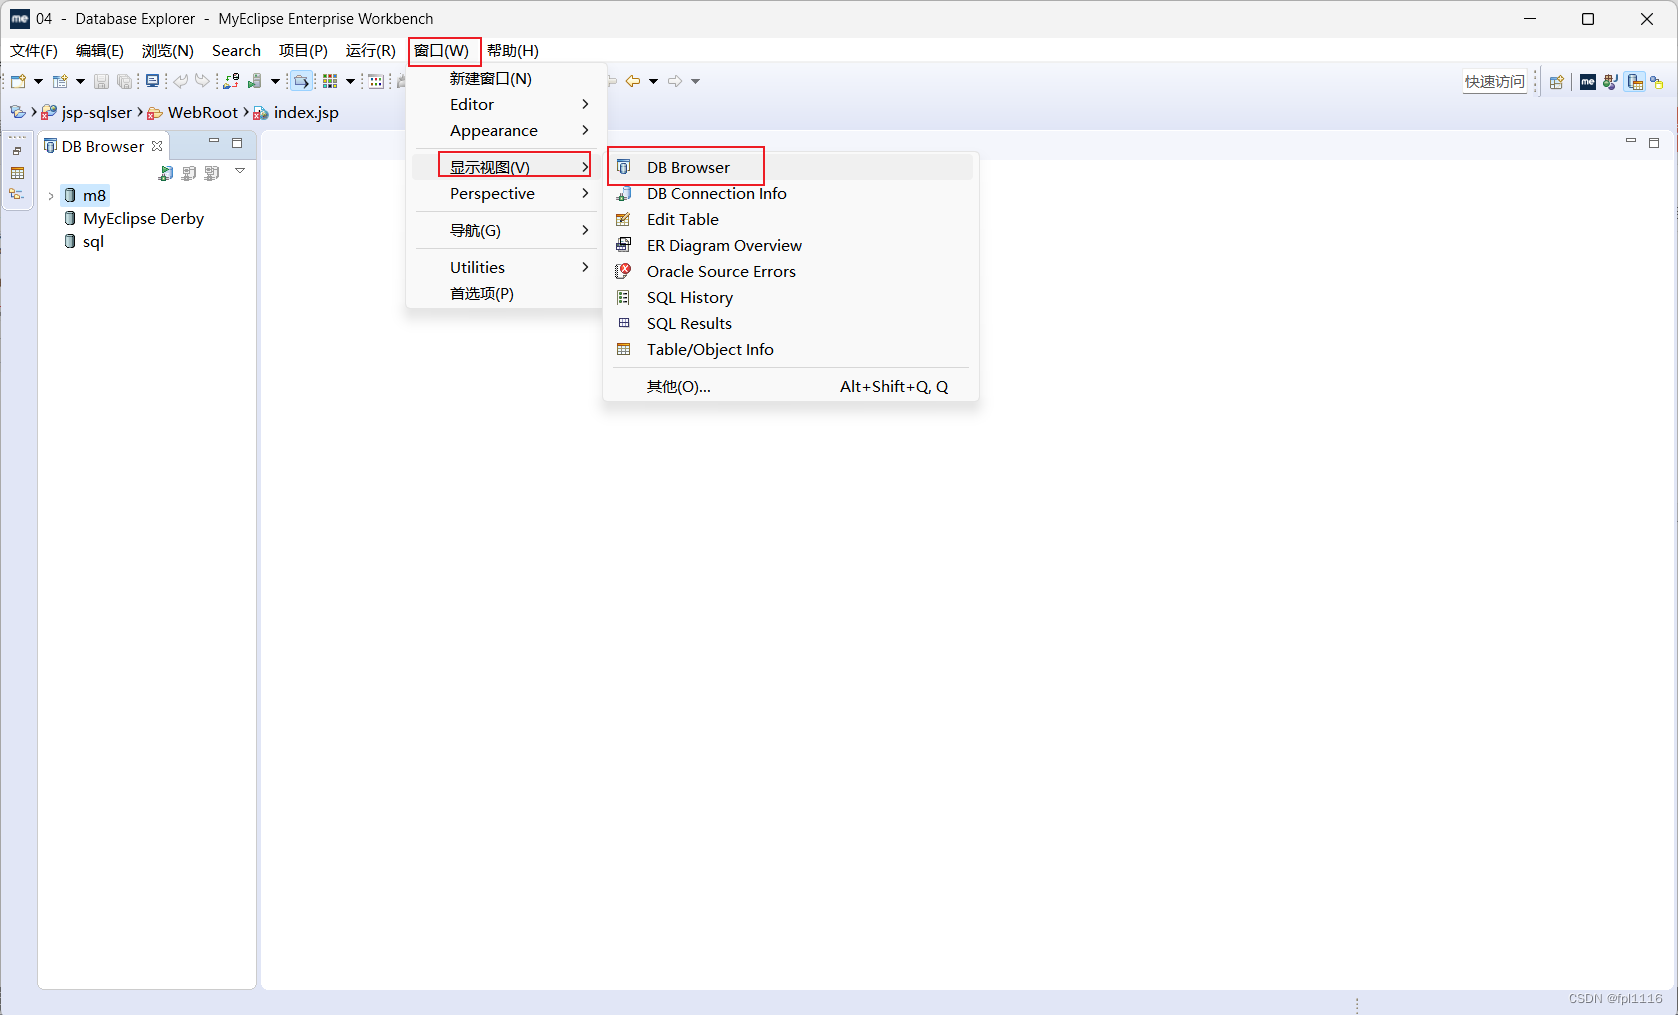Screen dimensions: 1678x1015
Task: Minimize the DB Browser panel
Action: (x=214, y=142)
